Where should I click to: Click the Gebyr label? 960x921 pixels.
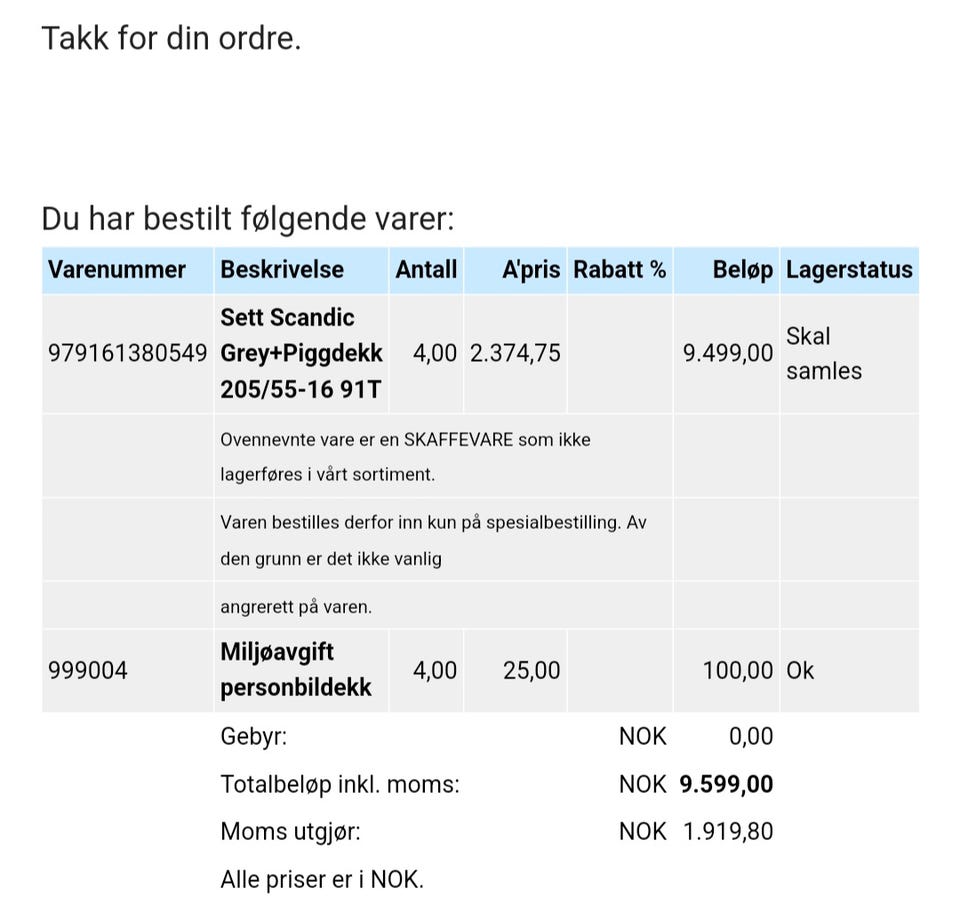pyautogui.click(x=253, y=737)
